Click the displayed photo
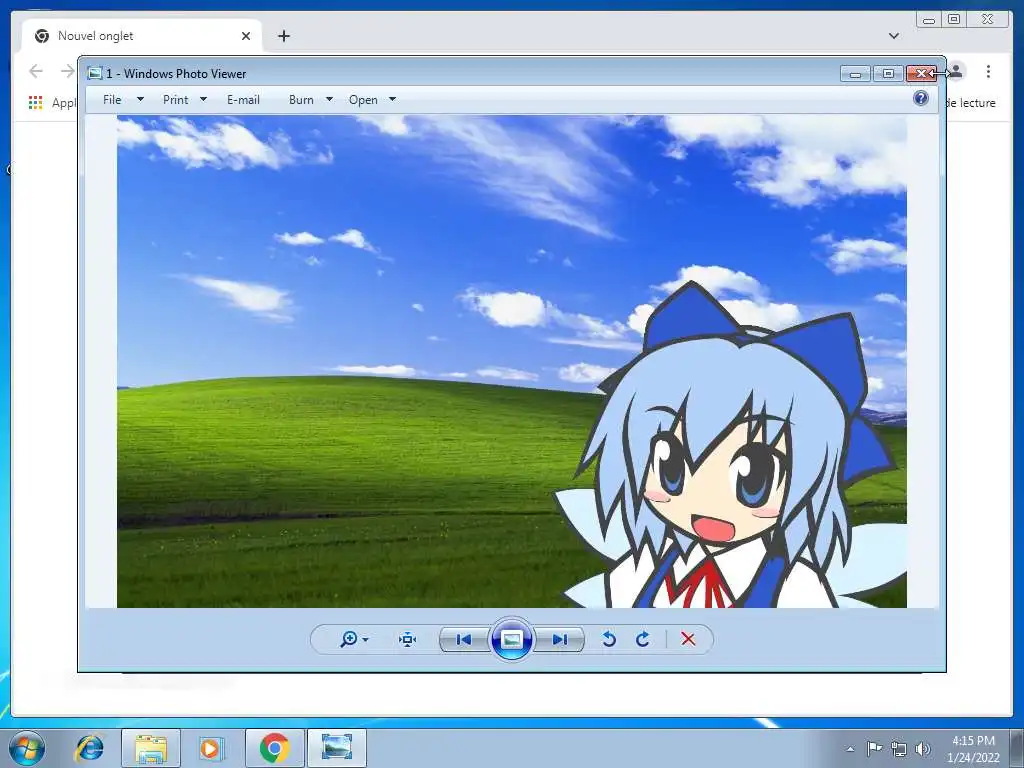 511,361
